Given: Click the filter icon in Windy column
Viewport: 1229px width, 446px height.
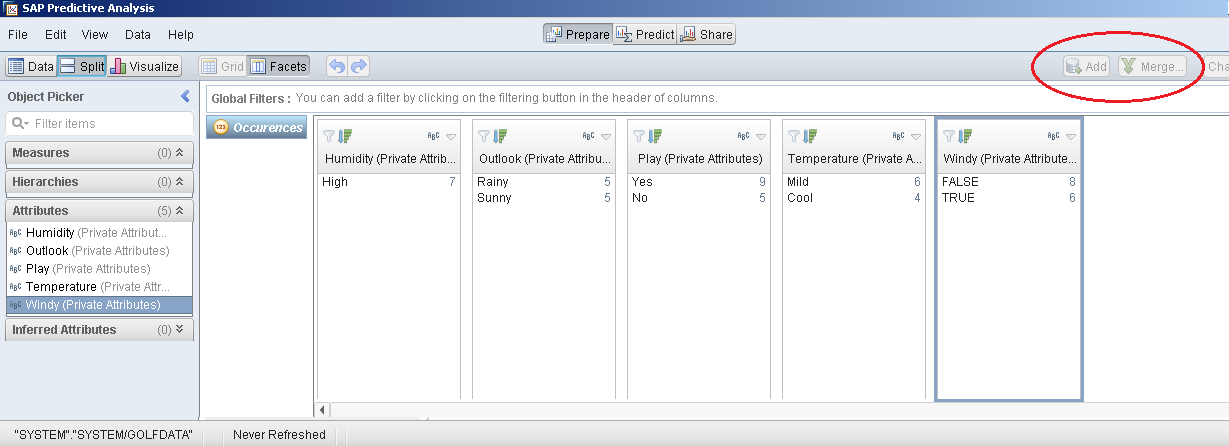Looking at the screenshot, I should (x=949, y=136).
